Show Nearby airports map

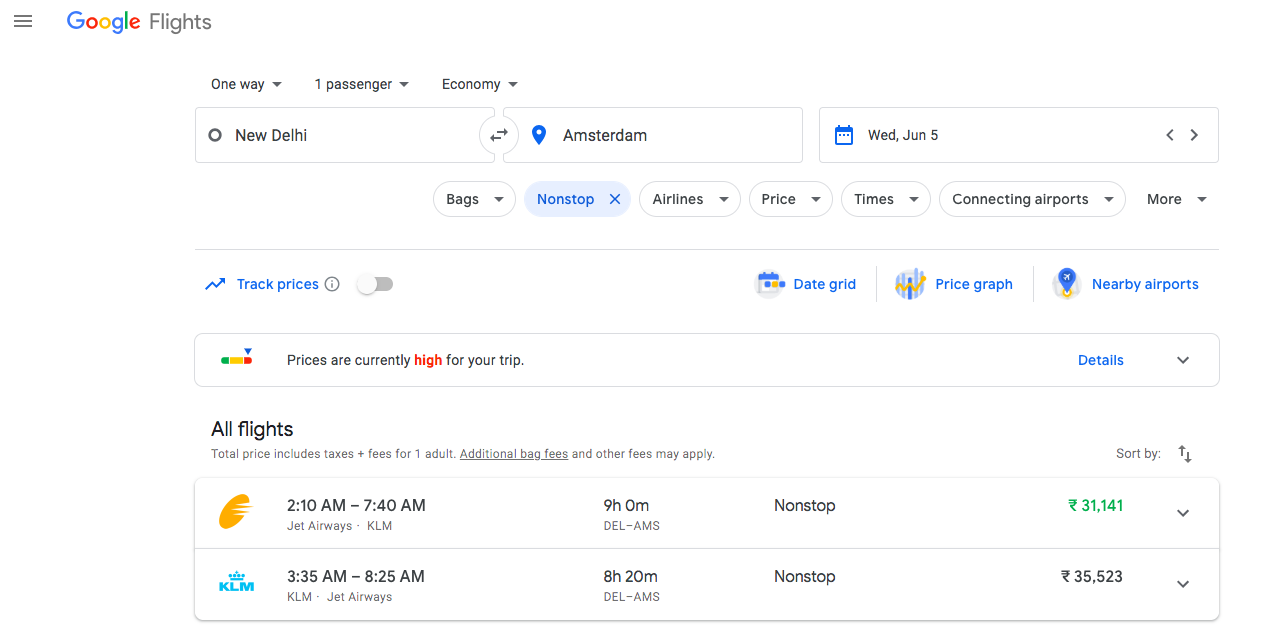(1125, 284)
